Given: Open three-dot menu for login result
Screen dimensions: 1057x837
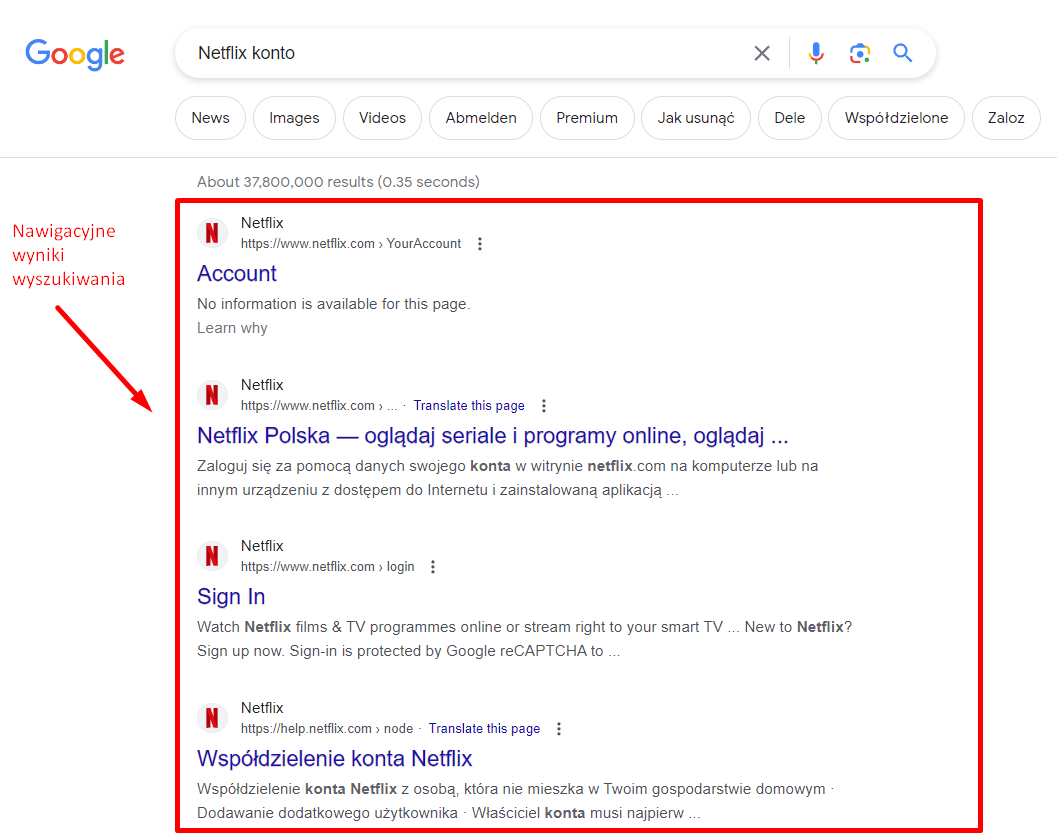Looking at the screenshot, I should coord(433,567).
